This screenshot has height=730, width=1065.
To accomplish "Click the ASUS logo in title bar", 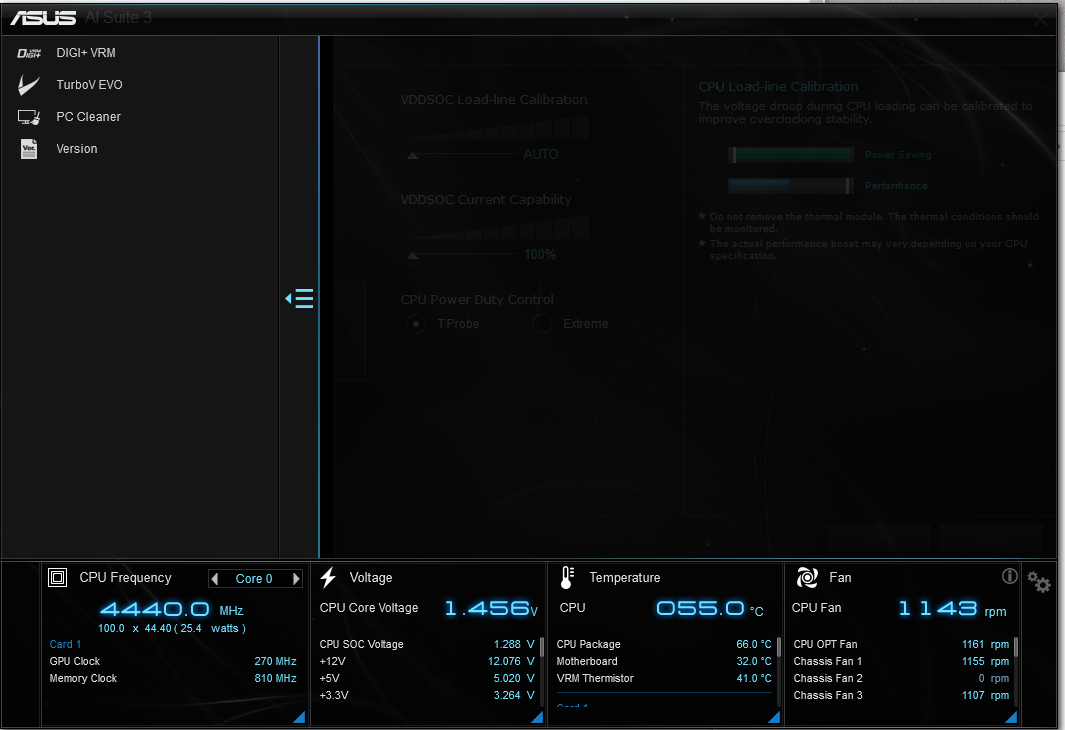I will point(43,18).
